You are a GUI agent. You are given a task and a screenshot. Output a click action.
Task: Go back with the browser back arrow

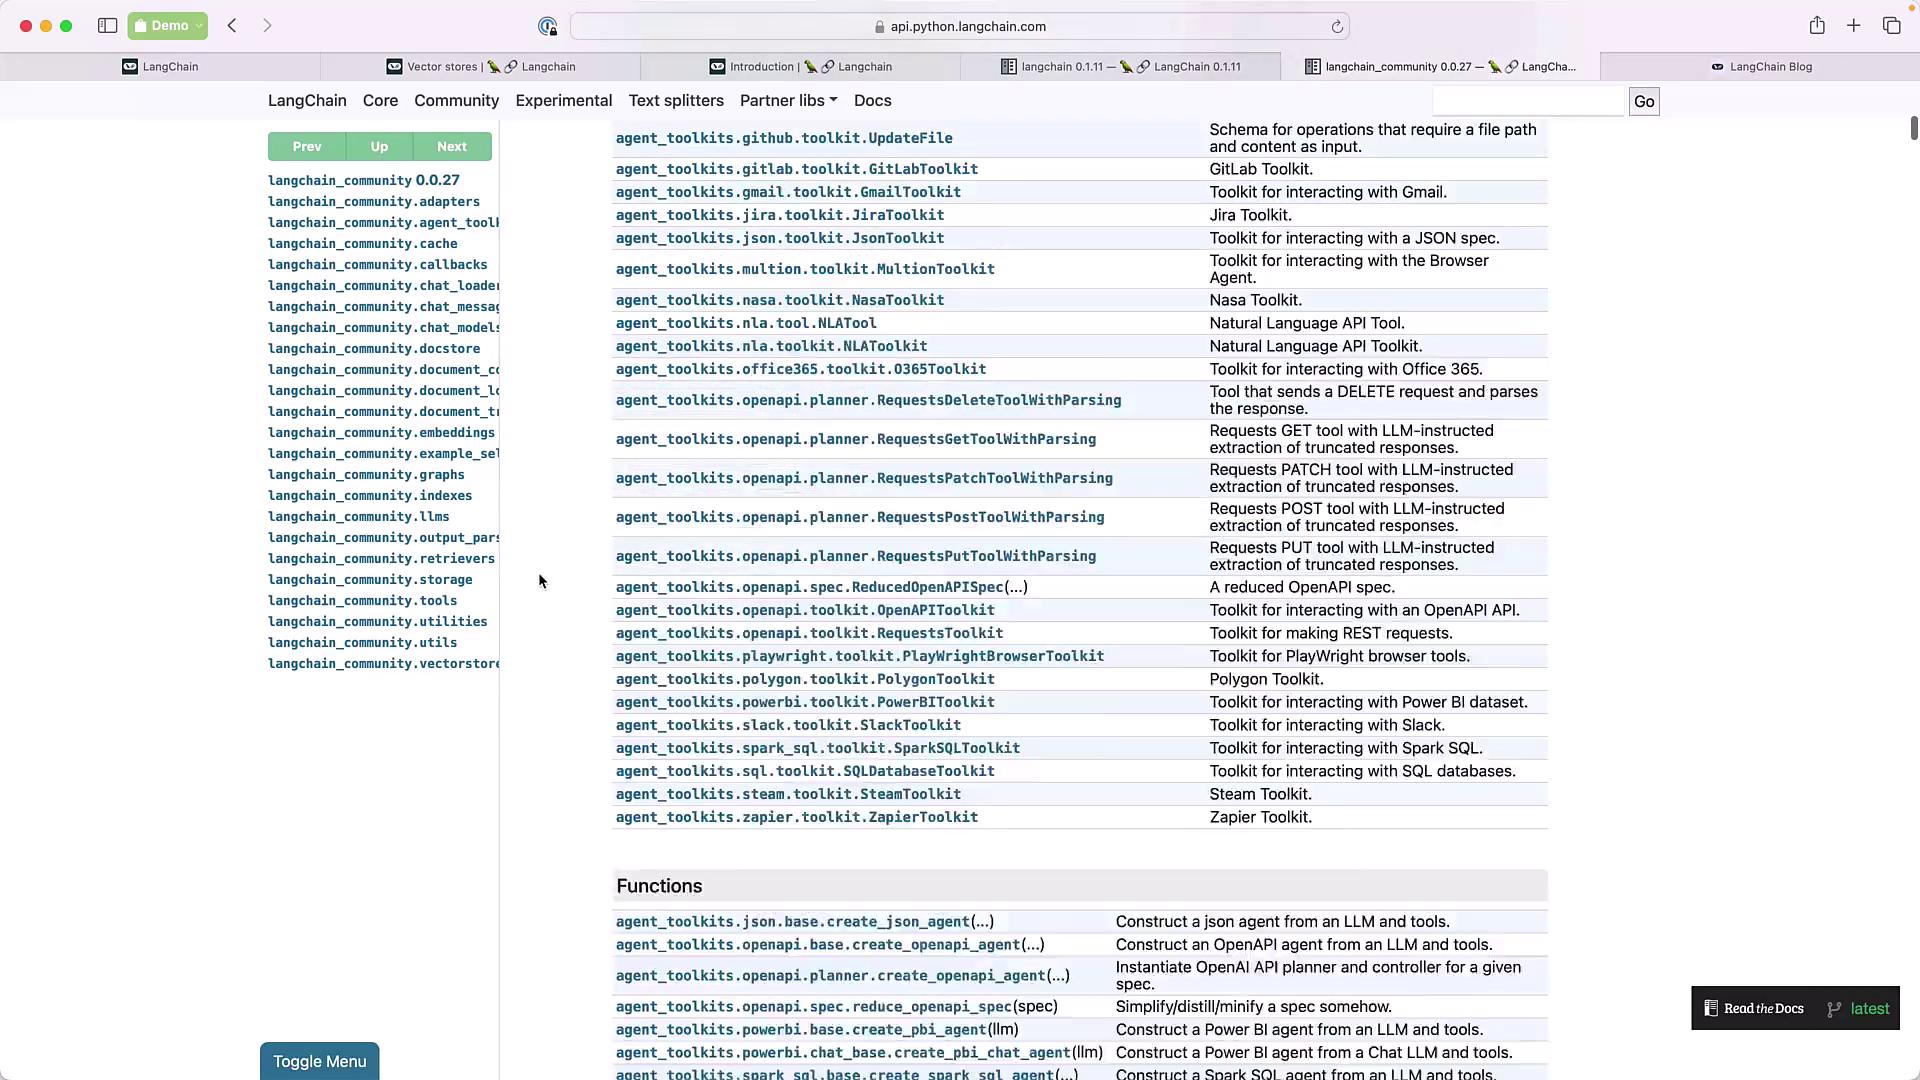click(232, 26)
